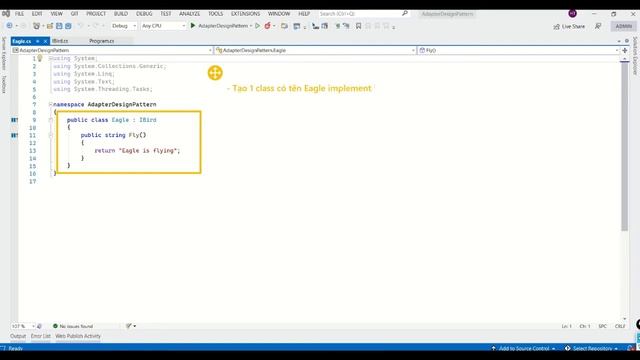The height and width of the screenshot is (360, 640).
Task: Click the ADMIN button
Action: pos(623,26)
